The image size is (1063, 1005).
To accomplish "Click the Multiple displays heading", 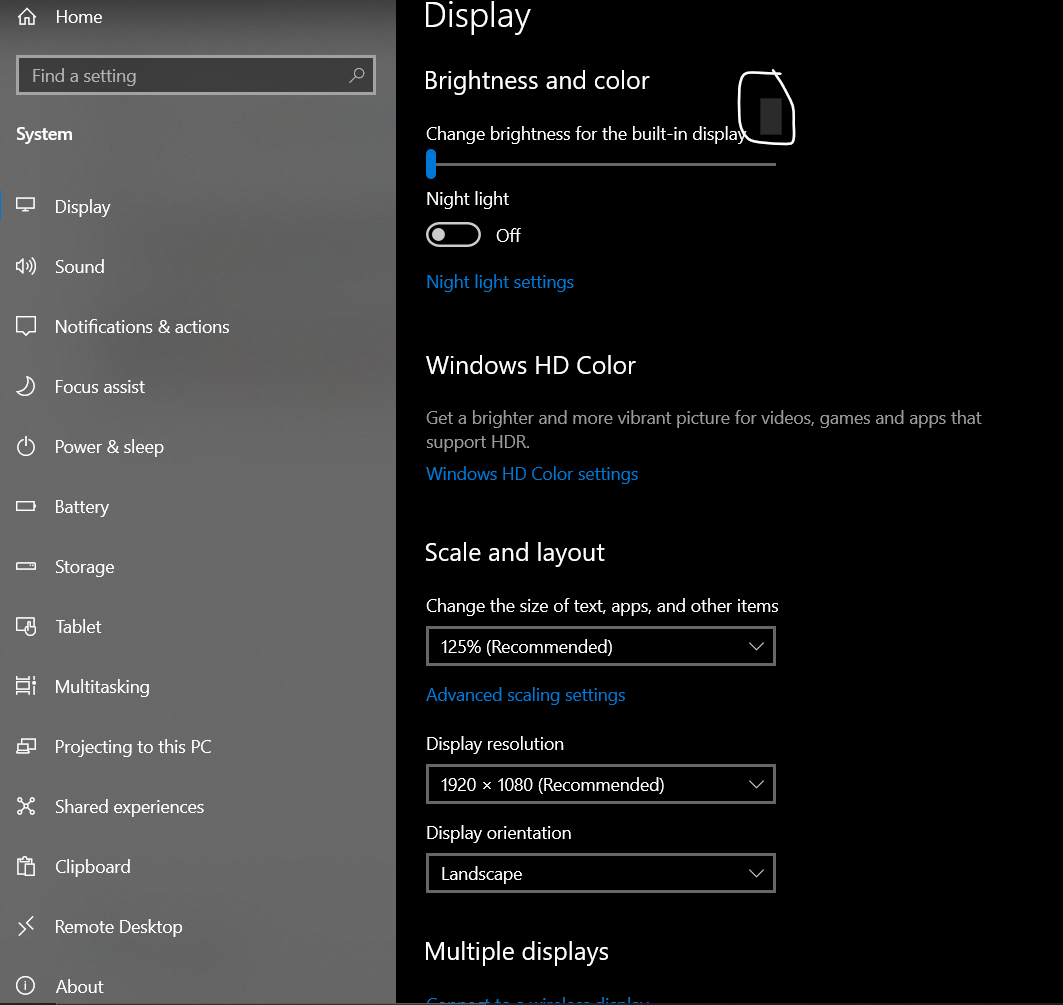I will (516, 951).
